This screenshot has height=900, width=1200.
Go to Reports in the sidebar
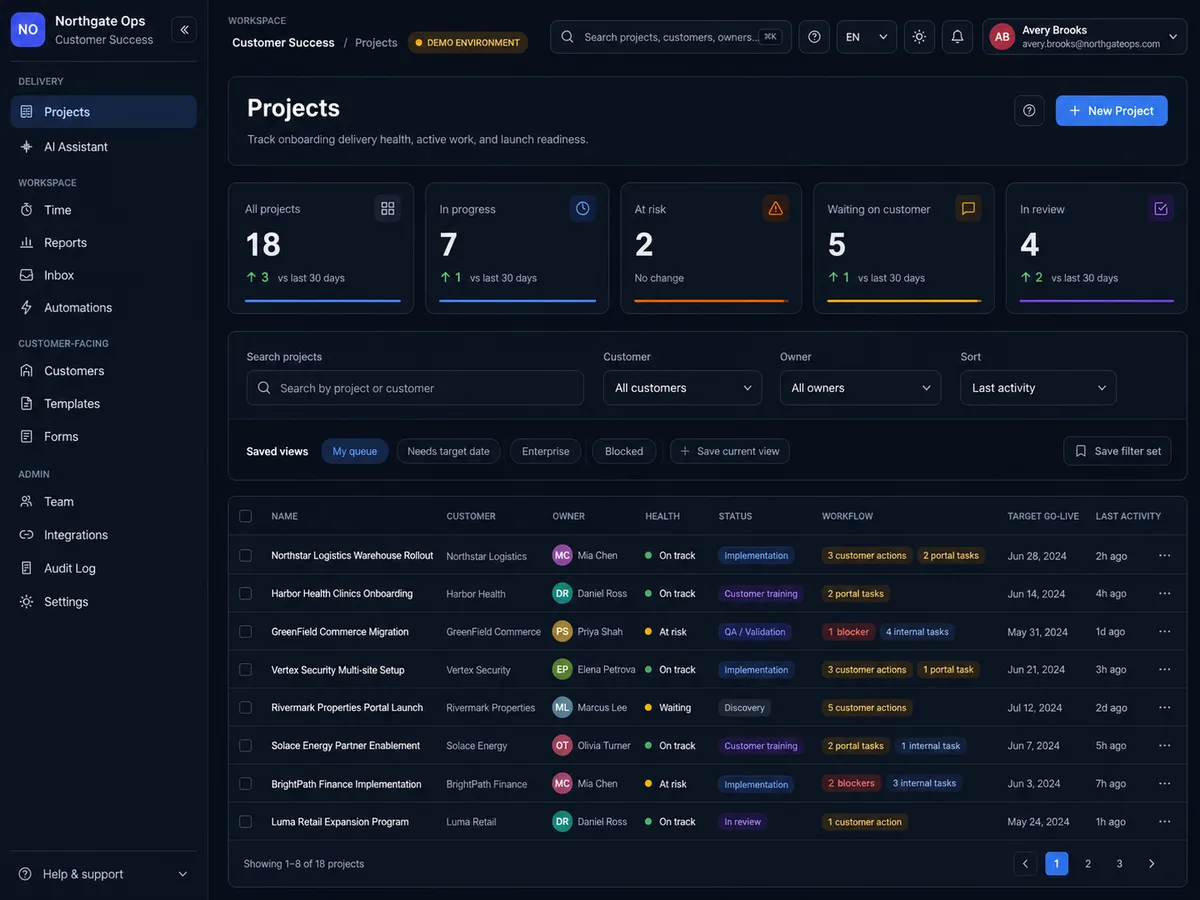103,242
